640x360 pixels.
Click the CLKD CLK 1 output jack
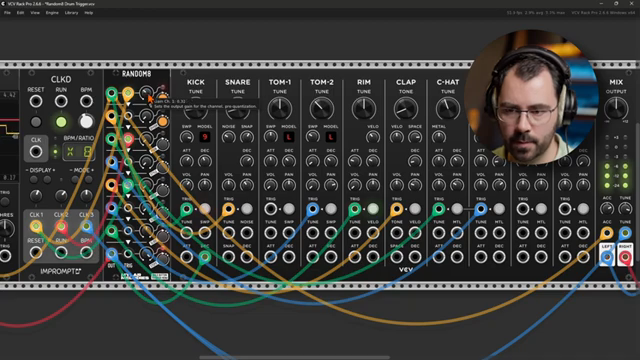tap(36, 226)
